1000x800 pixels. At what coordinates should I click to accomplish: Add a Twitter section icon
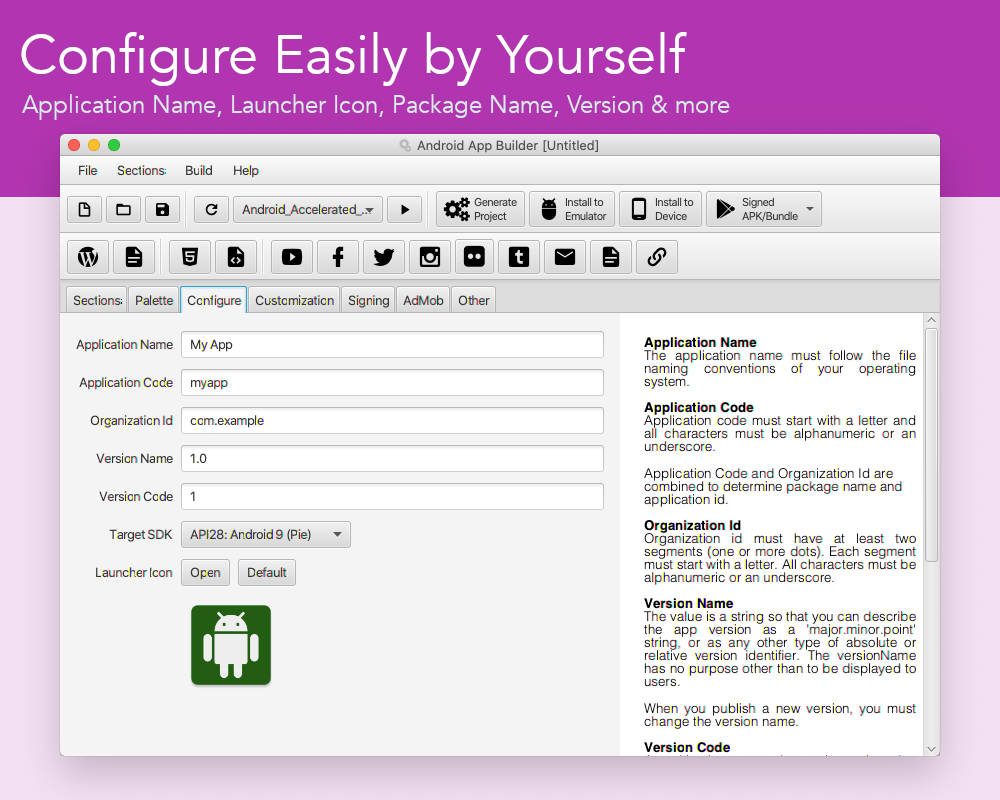[x=384, y=257]
